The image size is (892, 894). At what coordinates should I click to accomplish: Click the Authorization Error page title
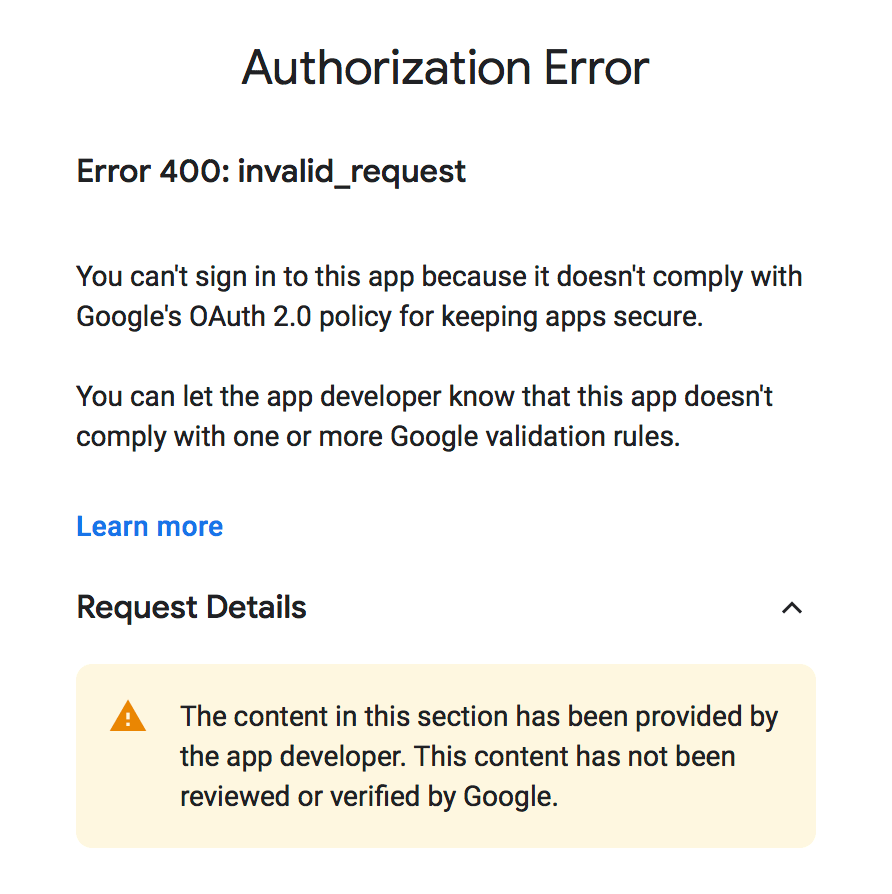click(x=446, y=68)
